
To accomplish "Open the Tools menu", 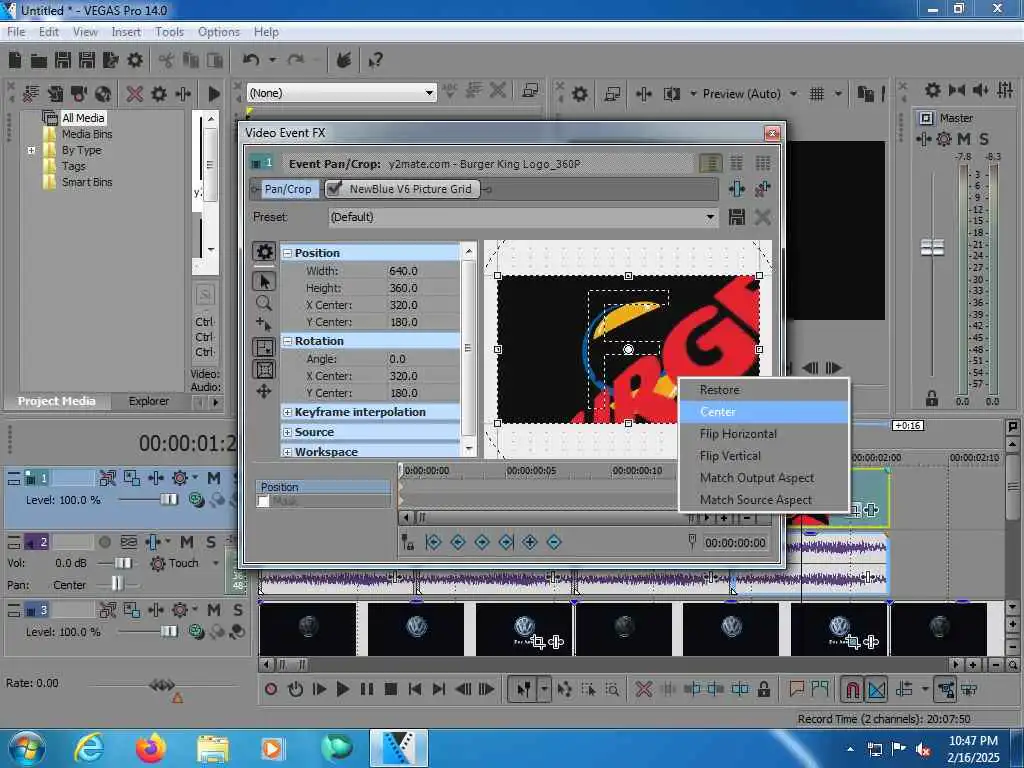I will click(x=169, y=31).
